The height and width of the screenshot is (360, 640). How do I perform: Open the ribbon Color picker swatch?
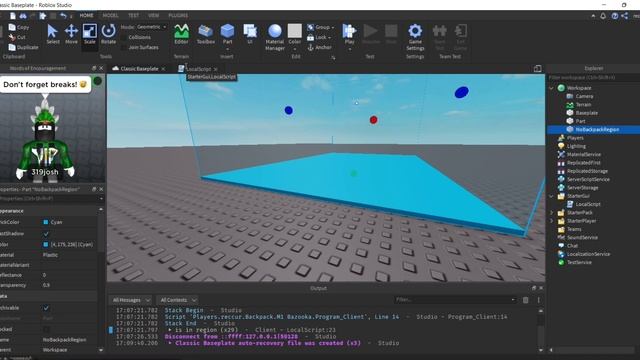pyautogui.click(x=294, y=31)
